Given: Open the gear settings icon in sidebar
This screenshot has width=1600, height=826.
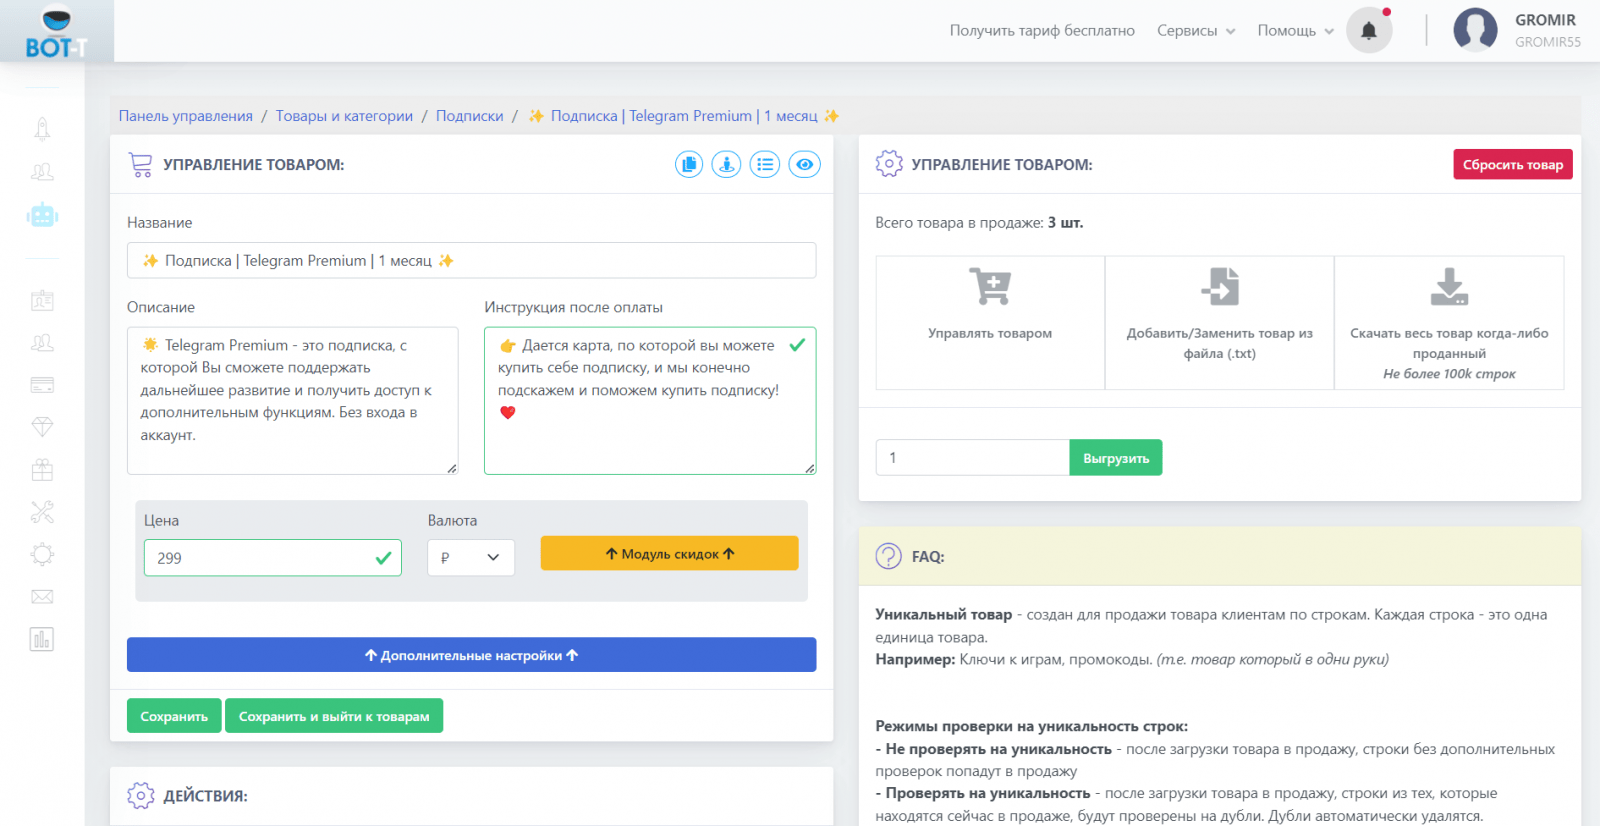Looking at the screenshot, I should click(x=42, y=554).
